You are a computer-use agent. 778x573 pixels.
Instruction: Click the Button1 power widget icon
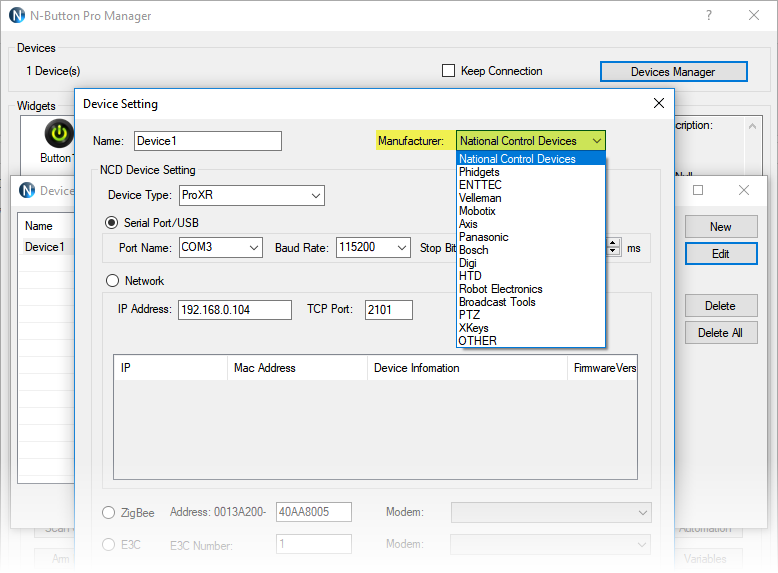[x=59, y=133]
